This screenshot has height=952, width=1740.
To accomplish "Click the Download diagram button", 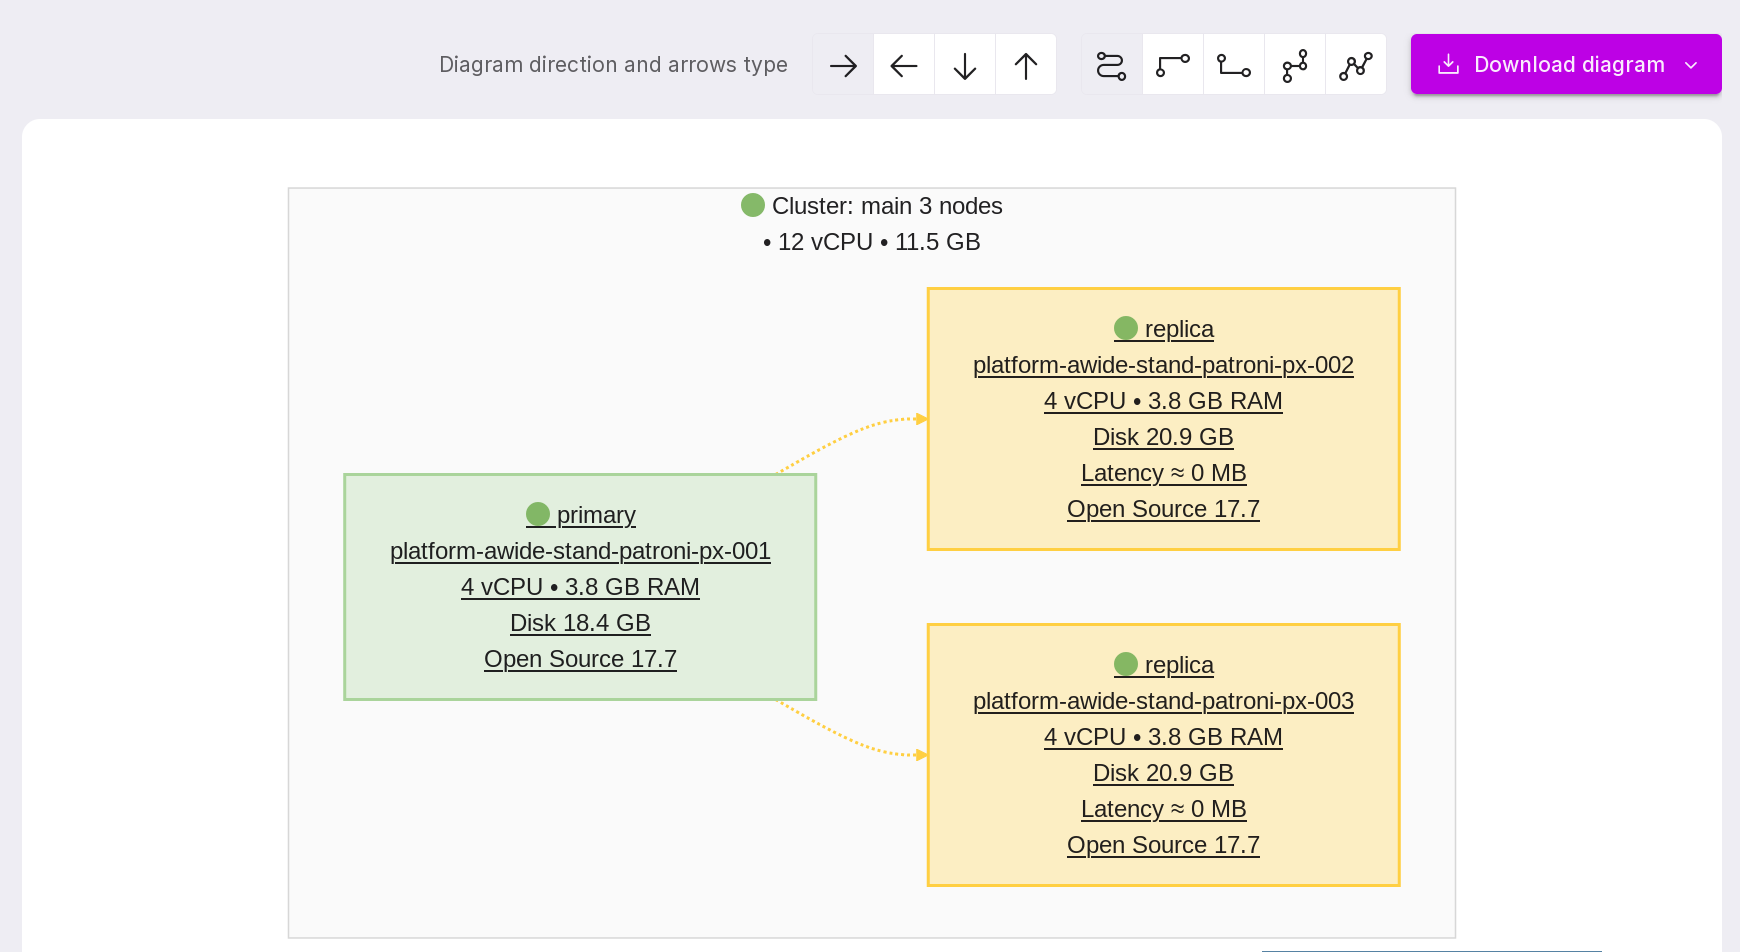I will coord(1550,65).
